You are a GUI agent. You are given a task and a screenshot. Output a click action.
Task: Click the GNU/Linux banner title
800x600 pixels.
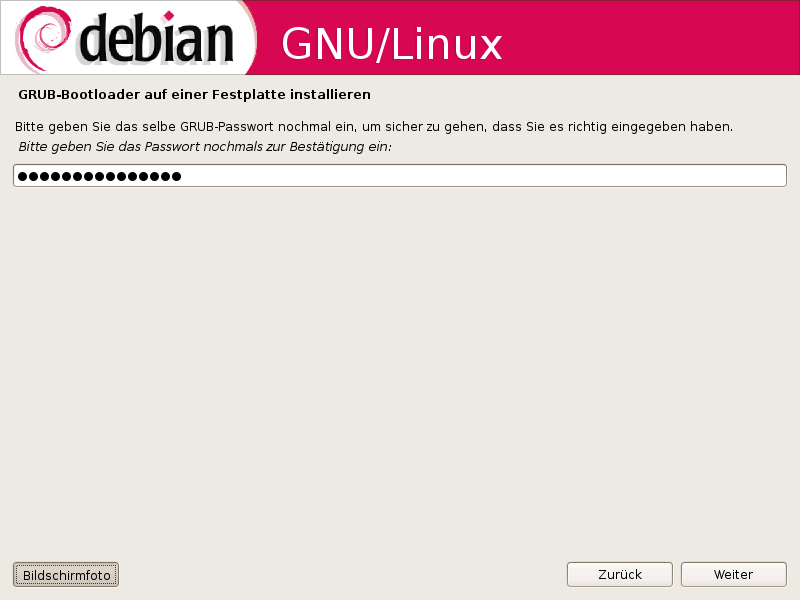[x=392, y=44]
